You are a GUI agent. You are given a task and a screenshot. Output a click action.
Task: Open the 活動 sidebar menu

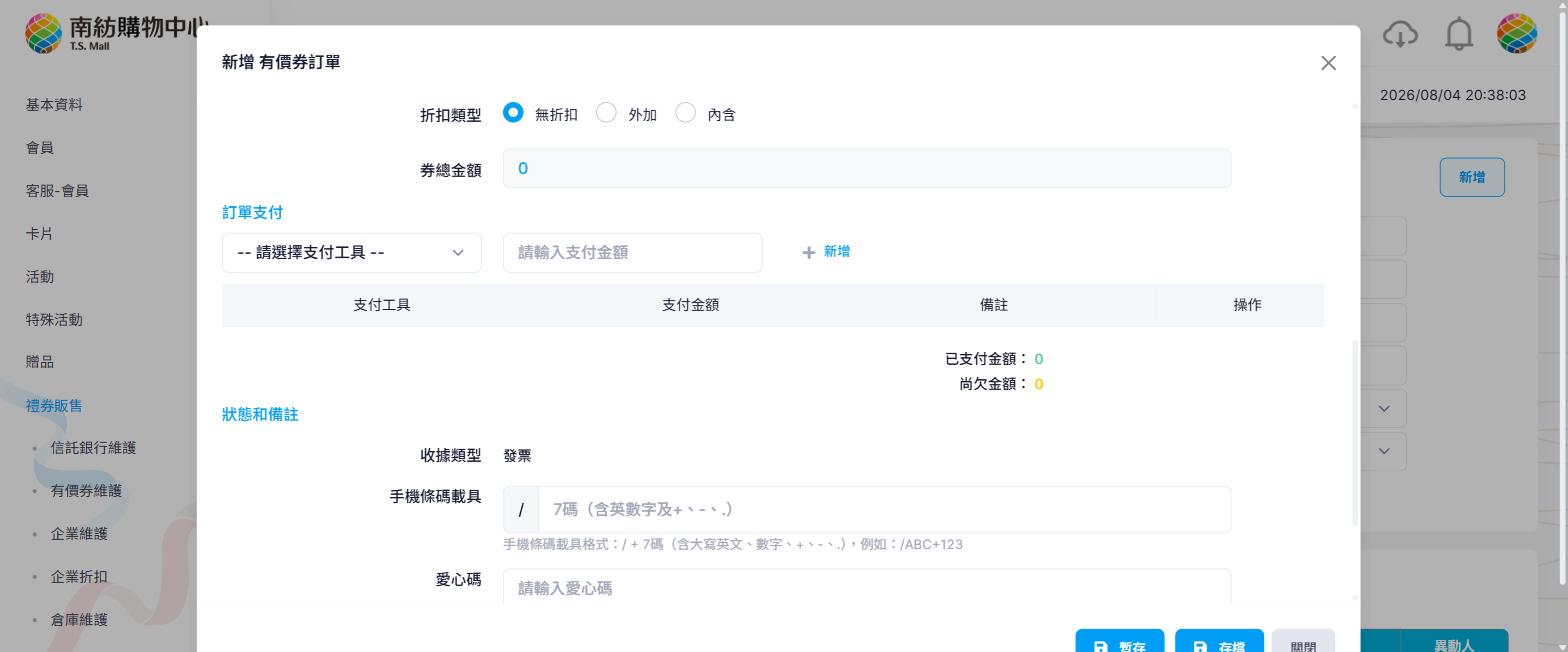(40, 277)
